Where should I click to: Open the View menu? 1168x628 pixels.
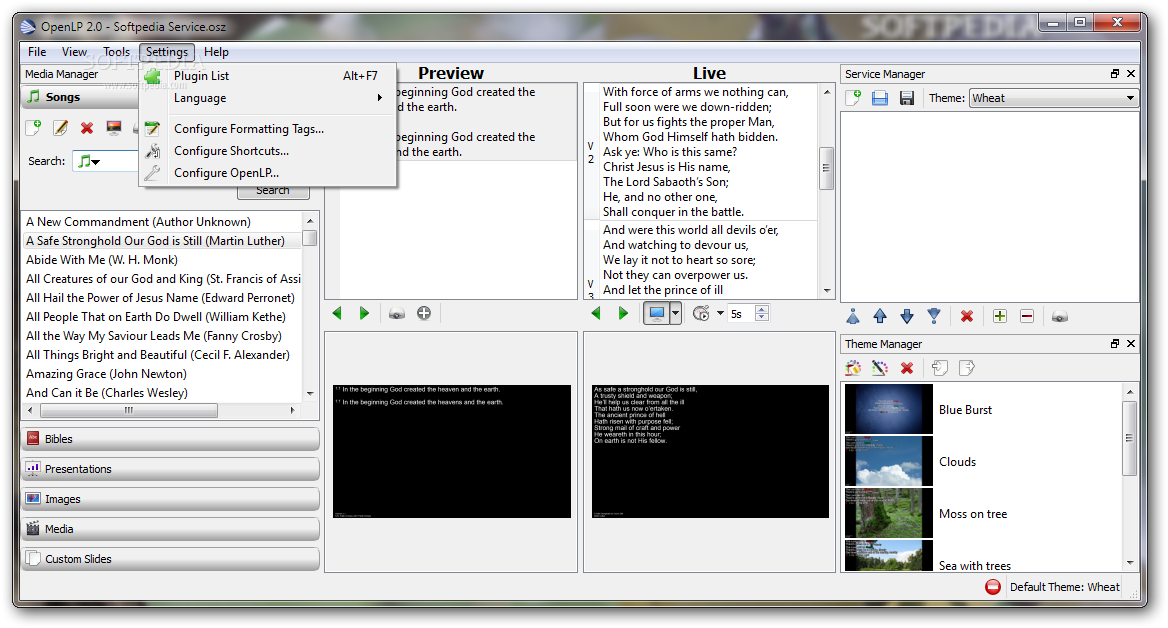click(x=74, y=51)
